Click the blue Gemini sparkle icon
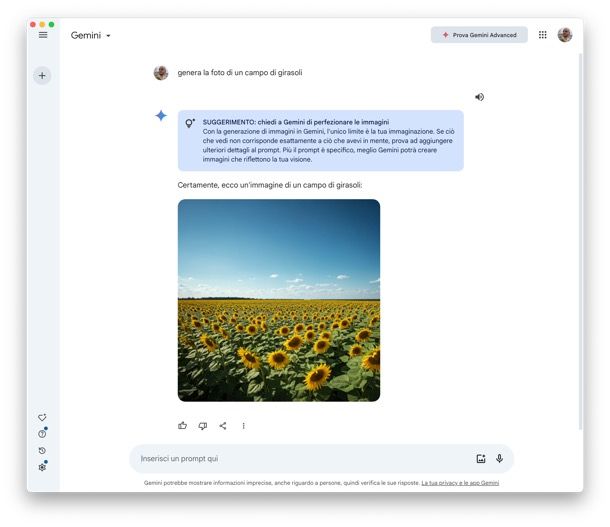The height and width of the screenshot is (527, 610). (x=161, y=116)
